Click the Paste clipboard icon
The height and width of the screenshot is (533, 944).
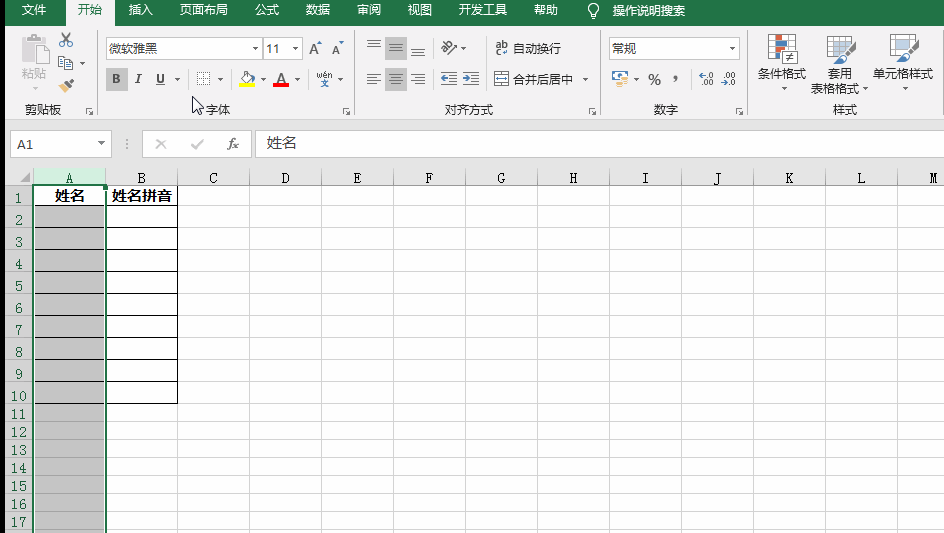[x=34, y=50]
